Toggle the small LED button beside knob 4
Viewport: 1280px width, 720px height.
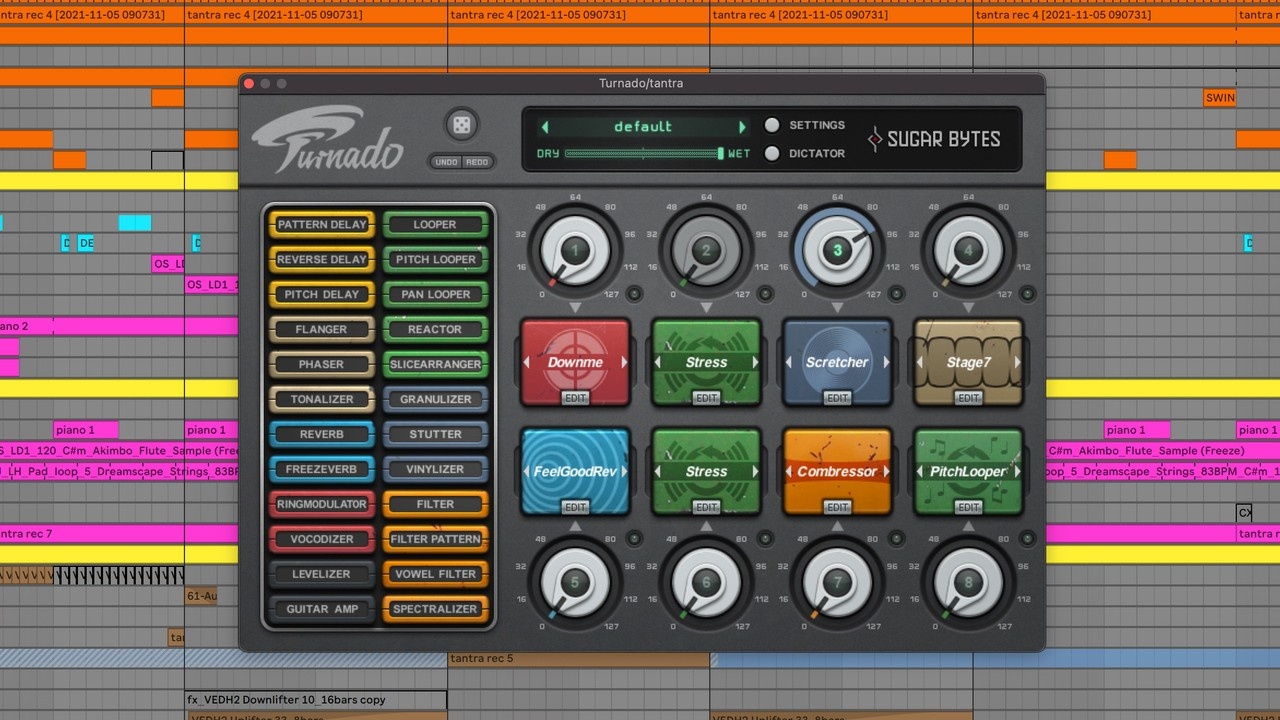click(x=1026, y=294)
